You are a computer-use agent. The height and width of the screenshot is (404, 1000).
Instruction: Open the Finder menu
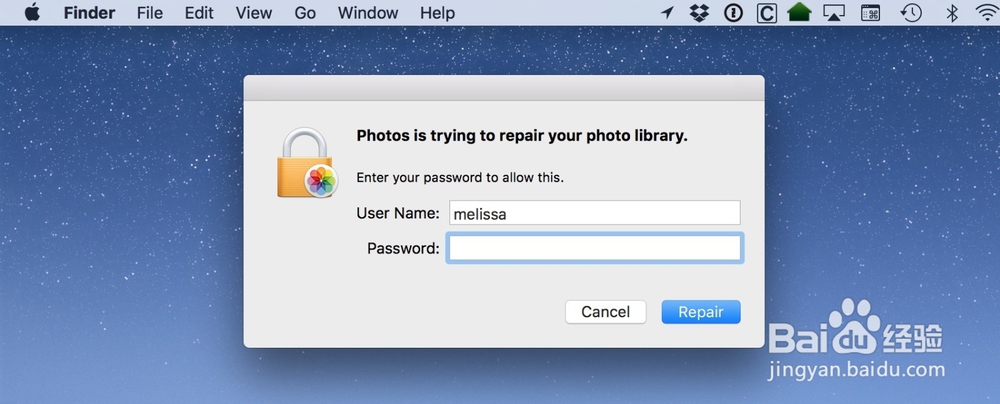click(89, 13)
